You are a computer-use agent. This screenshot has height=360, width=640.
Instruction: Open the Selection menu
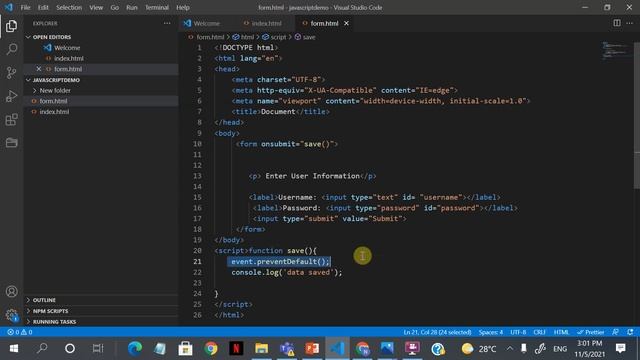(69, 7)
